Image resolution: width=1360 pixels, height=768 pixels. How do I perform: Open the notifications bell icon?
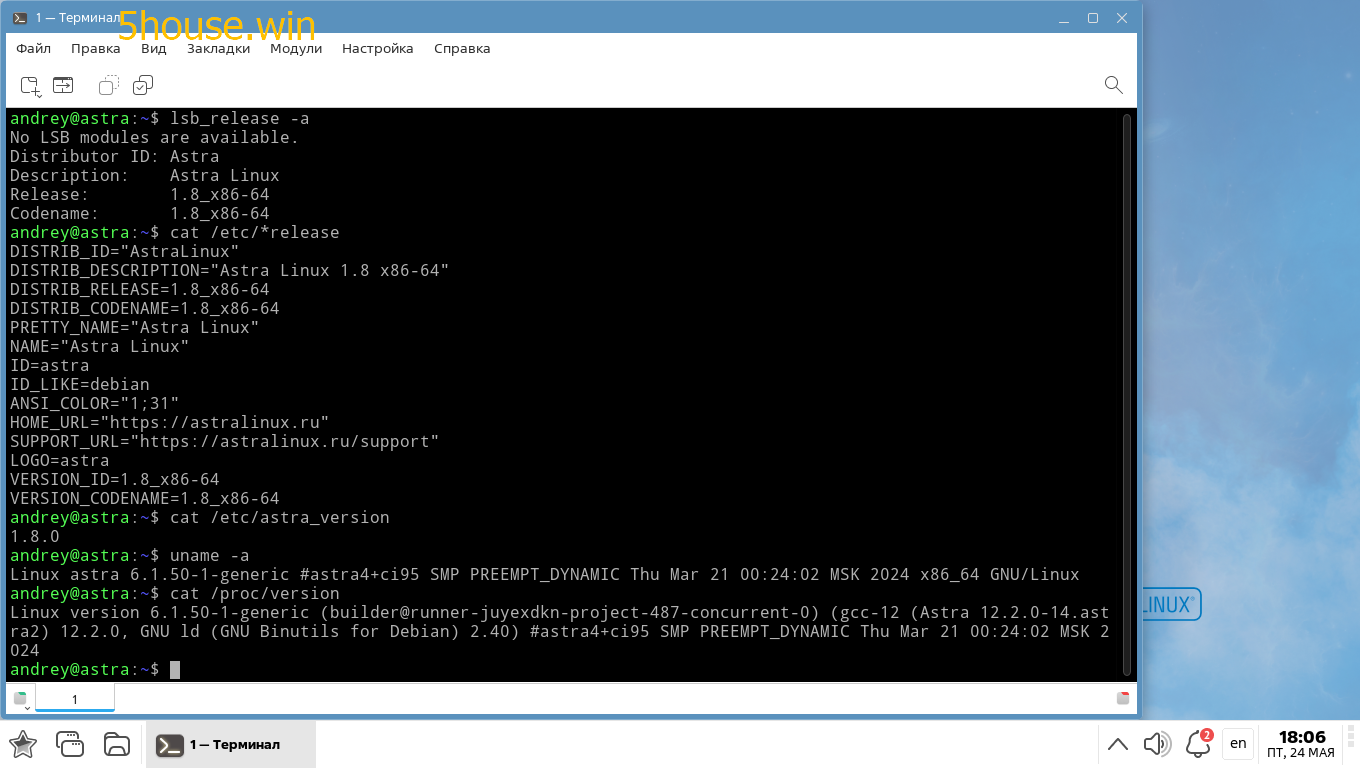(1199, 743)
